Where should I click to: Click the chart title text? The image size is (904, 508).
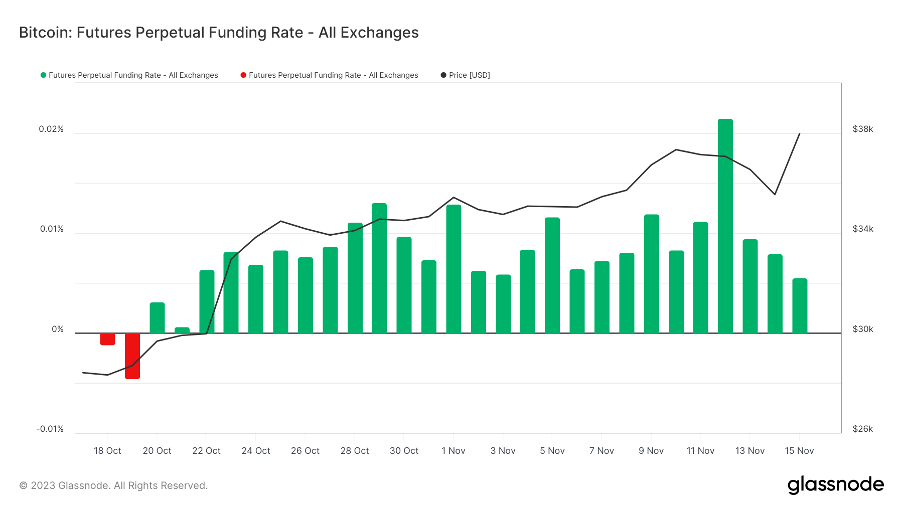tap(218, 32)
